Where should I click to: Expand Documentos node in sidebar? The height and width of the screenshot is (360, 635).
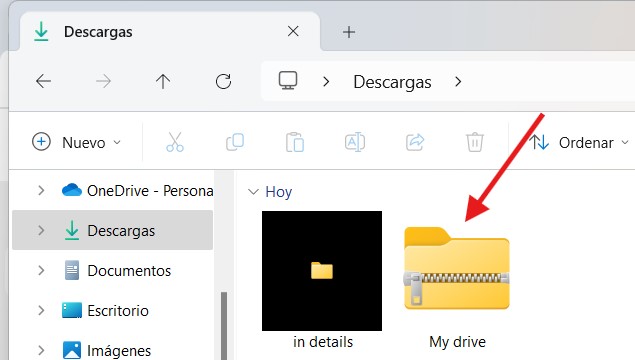(x=41, y=270)
